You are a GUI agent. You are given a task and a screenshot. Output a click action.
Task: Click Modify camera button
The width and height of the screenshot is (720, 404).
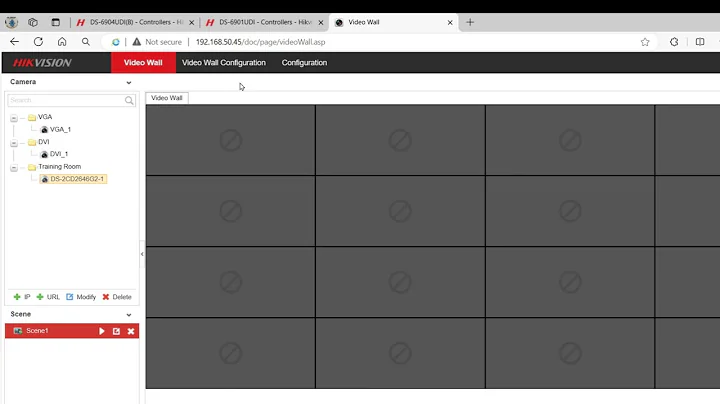(x=81, y=297)
